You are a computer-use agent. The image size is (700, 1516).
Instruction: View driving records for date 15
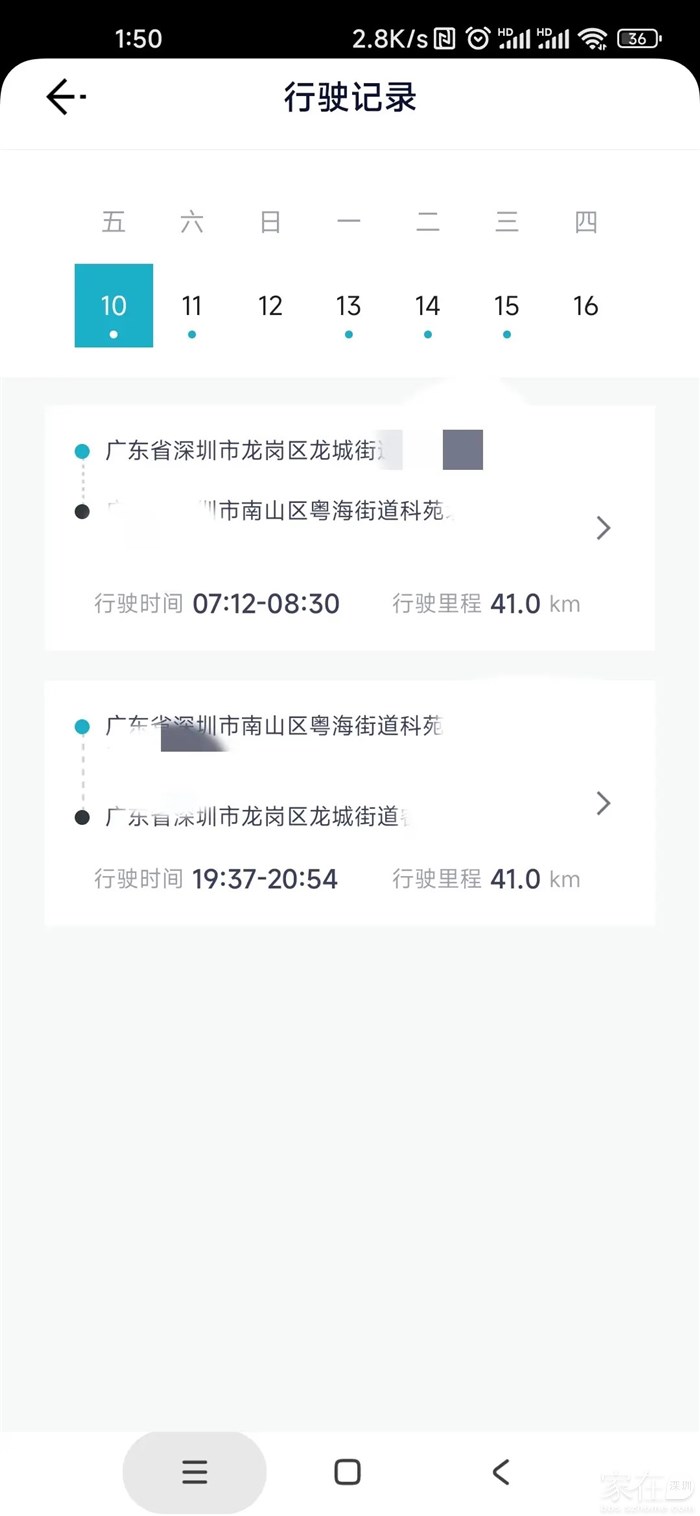pos(506,306)
